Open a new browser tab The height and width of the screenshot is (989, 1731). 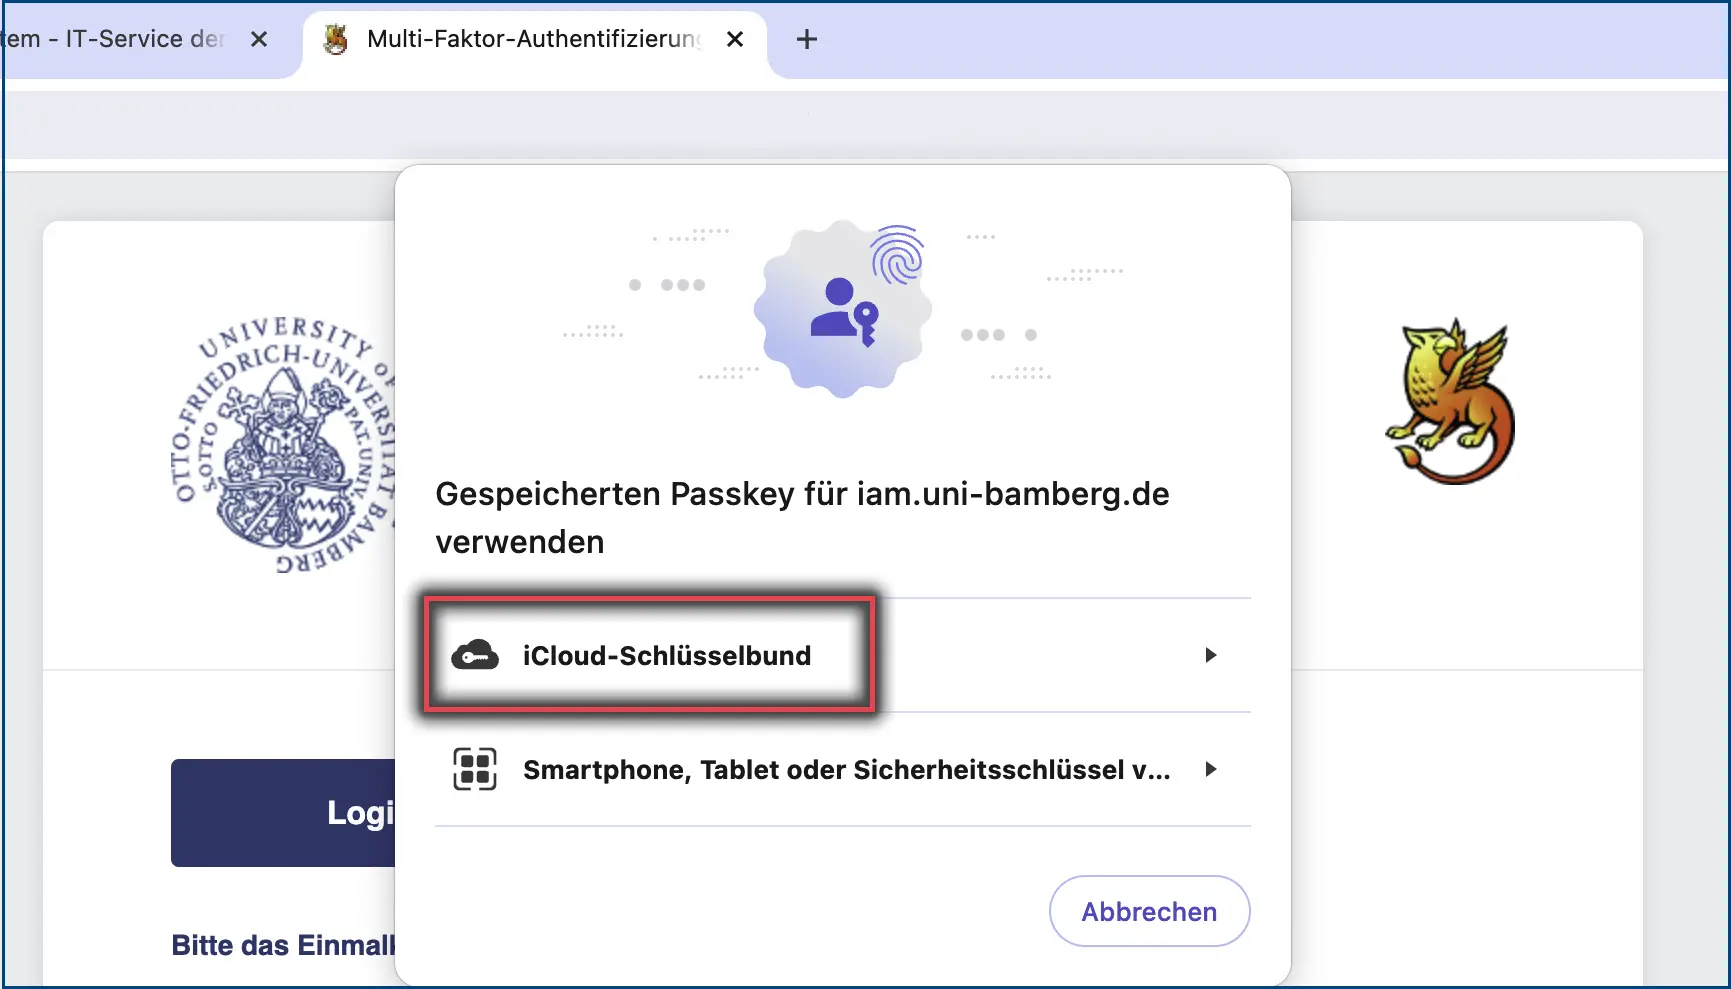[806, 39]
